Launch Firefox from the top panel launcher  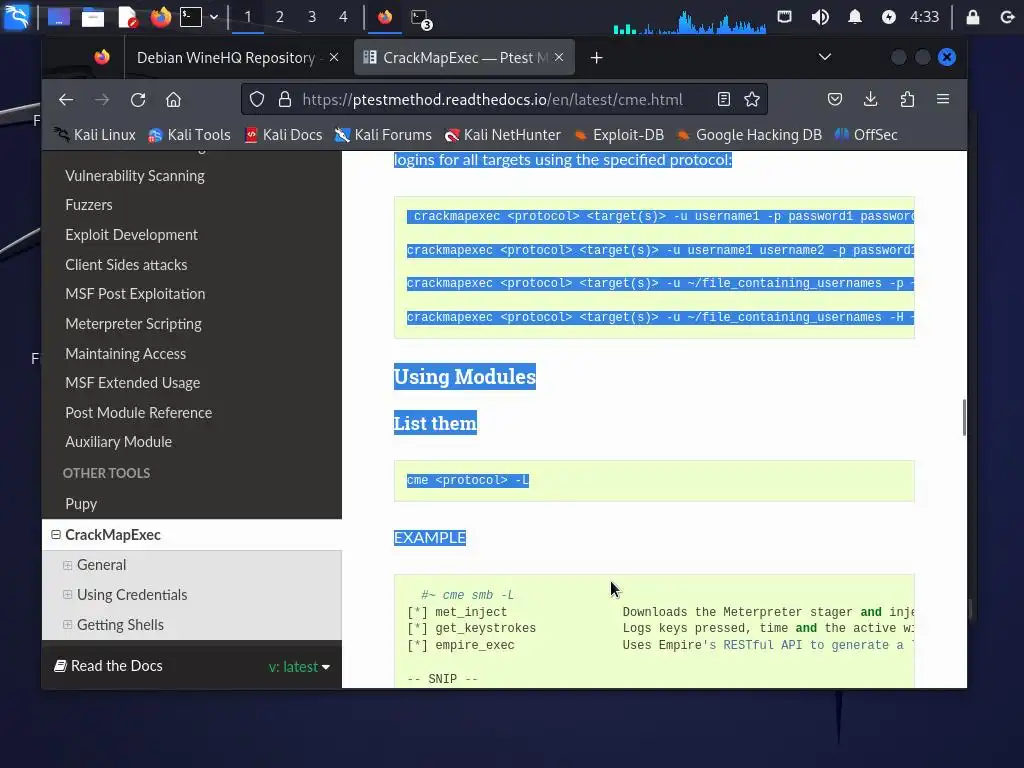coord(160,17)
